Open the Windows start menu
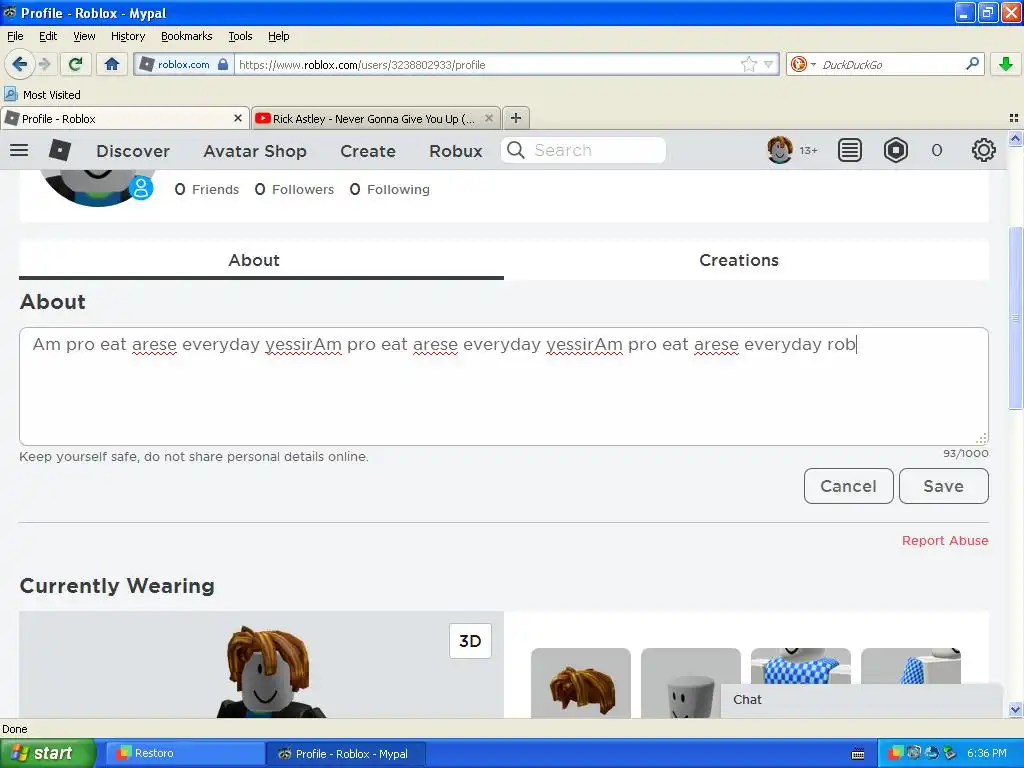The image size is (1024, 768). pos(47,753)
